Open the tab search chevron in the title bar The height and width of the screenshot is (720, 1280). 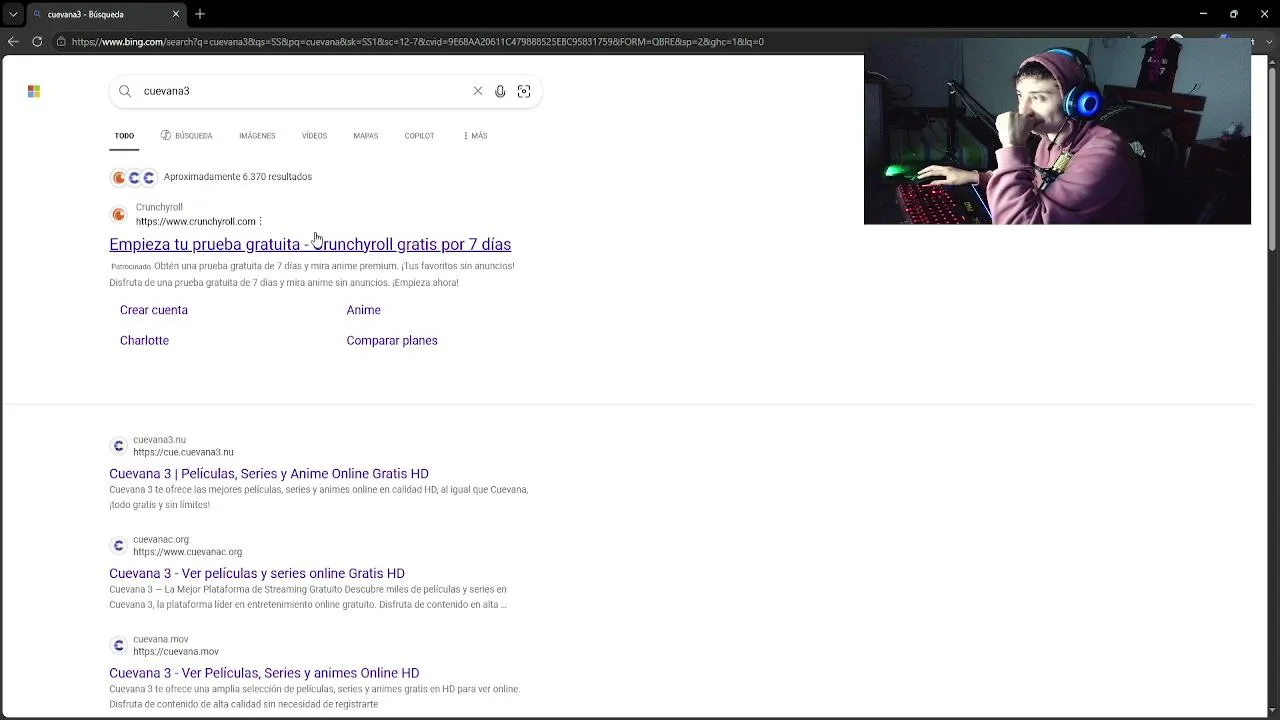(13, 14)
